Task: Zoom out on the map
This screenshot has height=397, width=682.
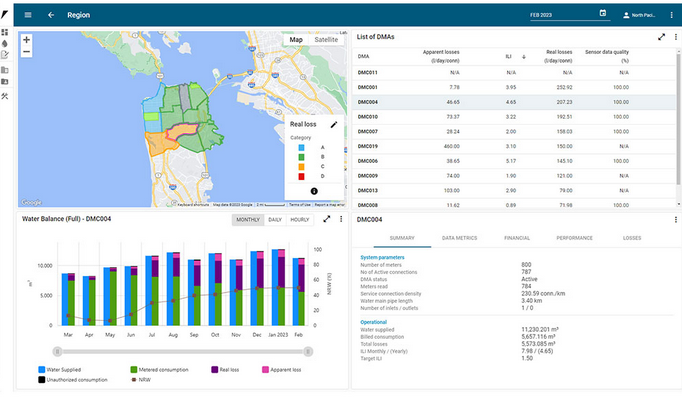Action: tap(27, 52)
